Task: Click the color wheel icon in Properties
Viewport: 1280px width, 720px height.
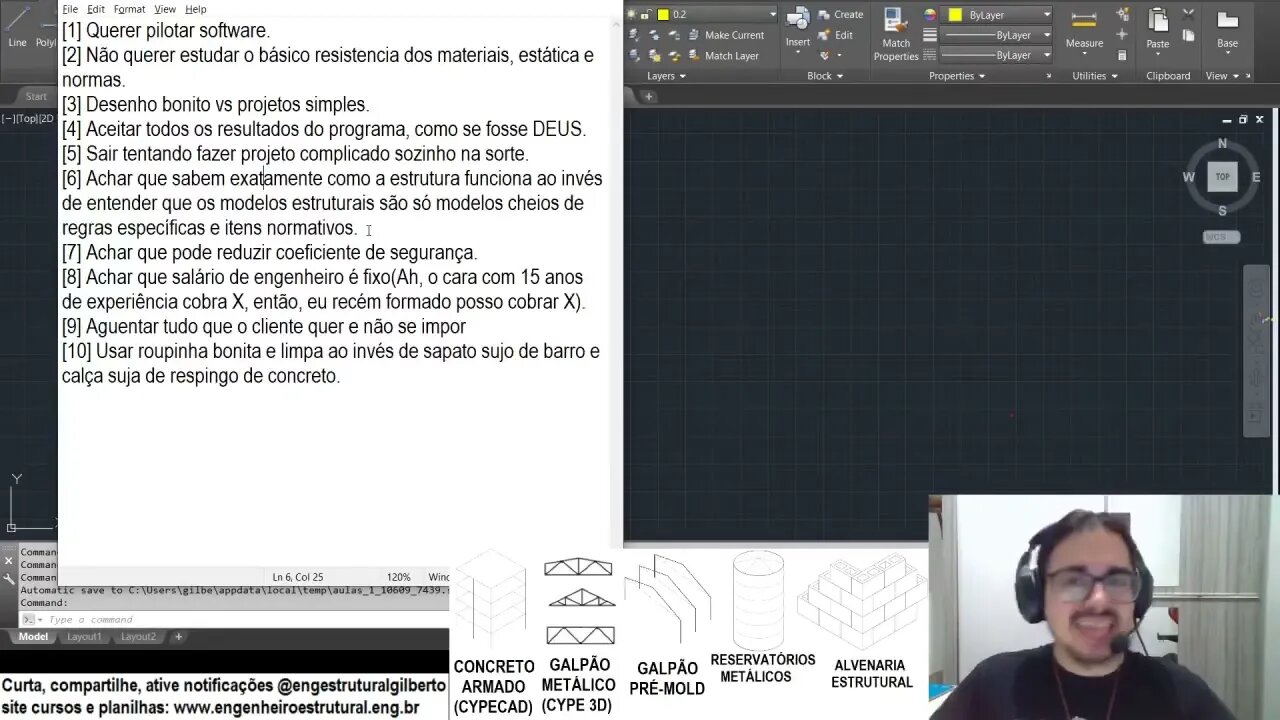Action: (930, 15)
